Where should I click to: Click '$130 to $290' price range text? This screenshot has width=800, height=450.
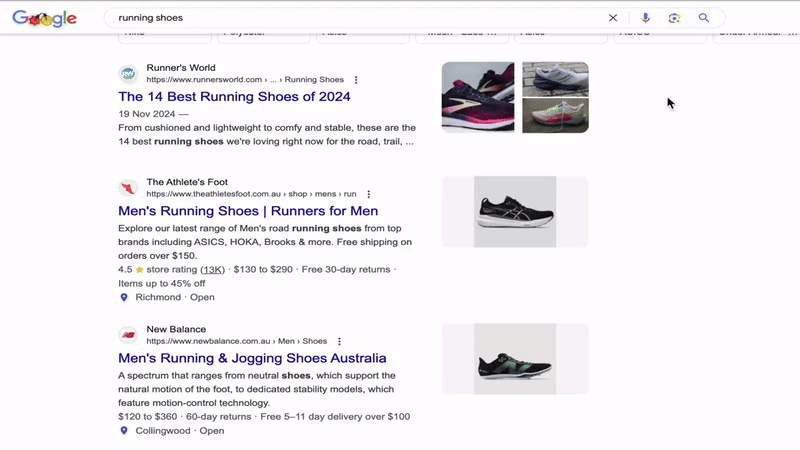click(x=263, y=269)
